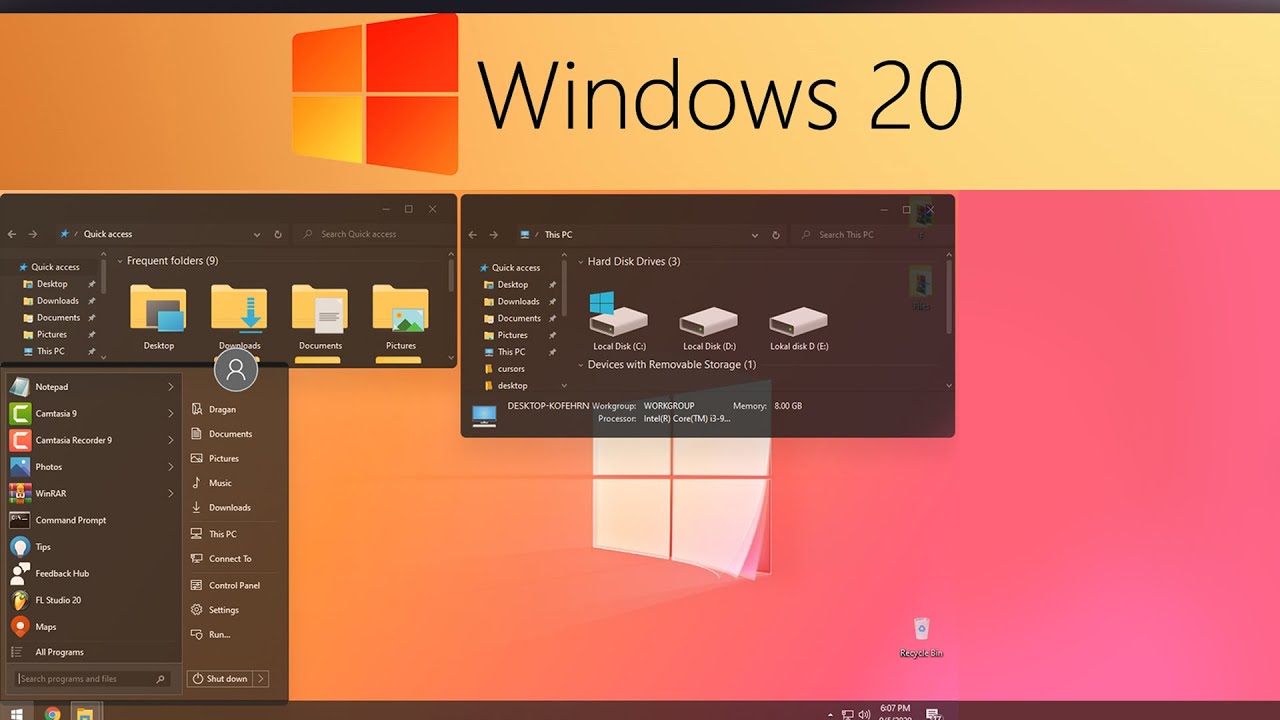This screenshot has width=1280, height=720.
Task: Open shut down options arrow
Action: coord(261,679)
